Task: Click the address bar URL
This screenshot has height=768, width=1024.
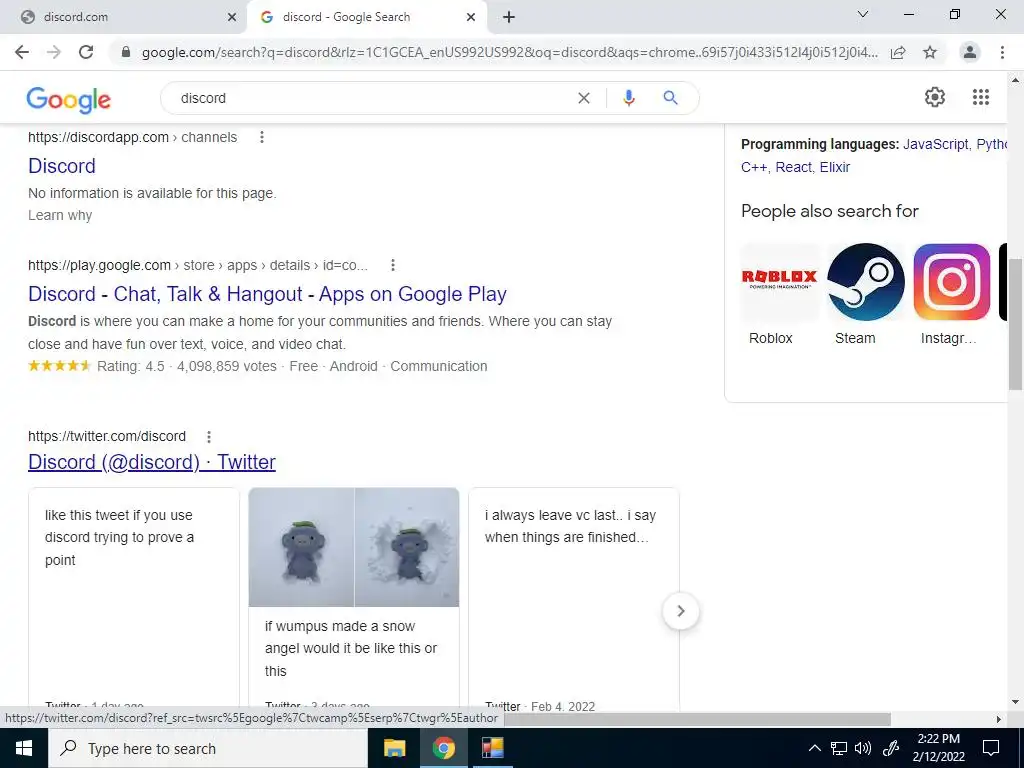Action: (x=509, y=52)
